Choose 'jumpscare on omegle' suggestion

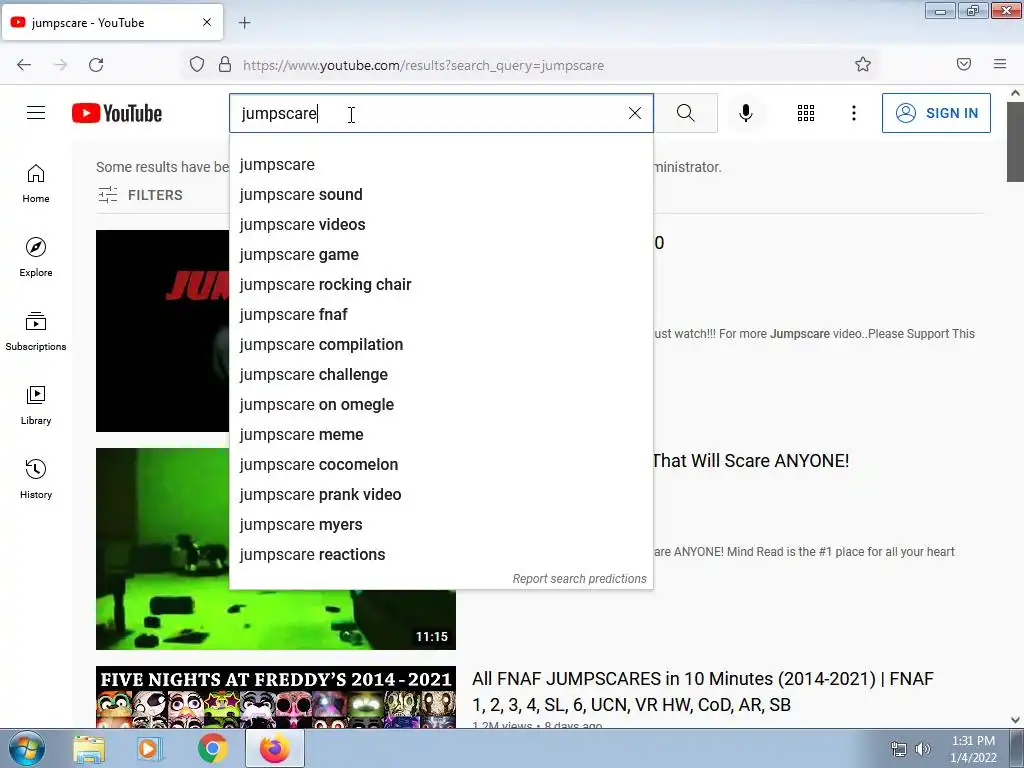441,405
